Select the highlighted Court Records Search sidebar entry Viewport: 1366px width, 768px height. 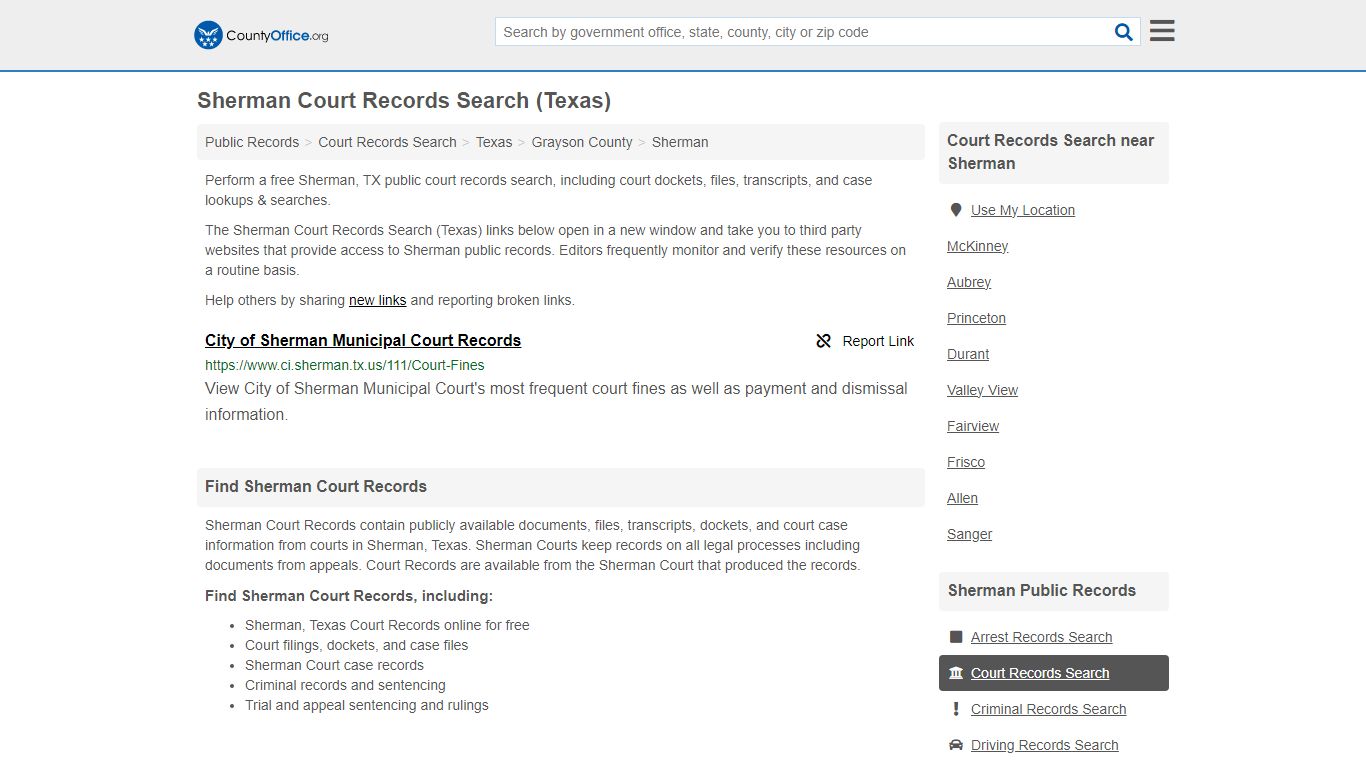1040,673
